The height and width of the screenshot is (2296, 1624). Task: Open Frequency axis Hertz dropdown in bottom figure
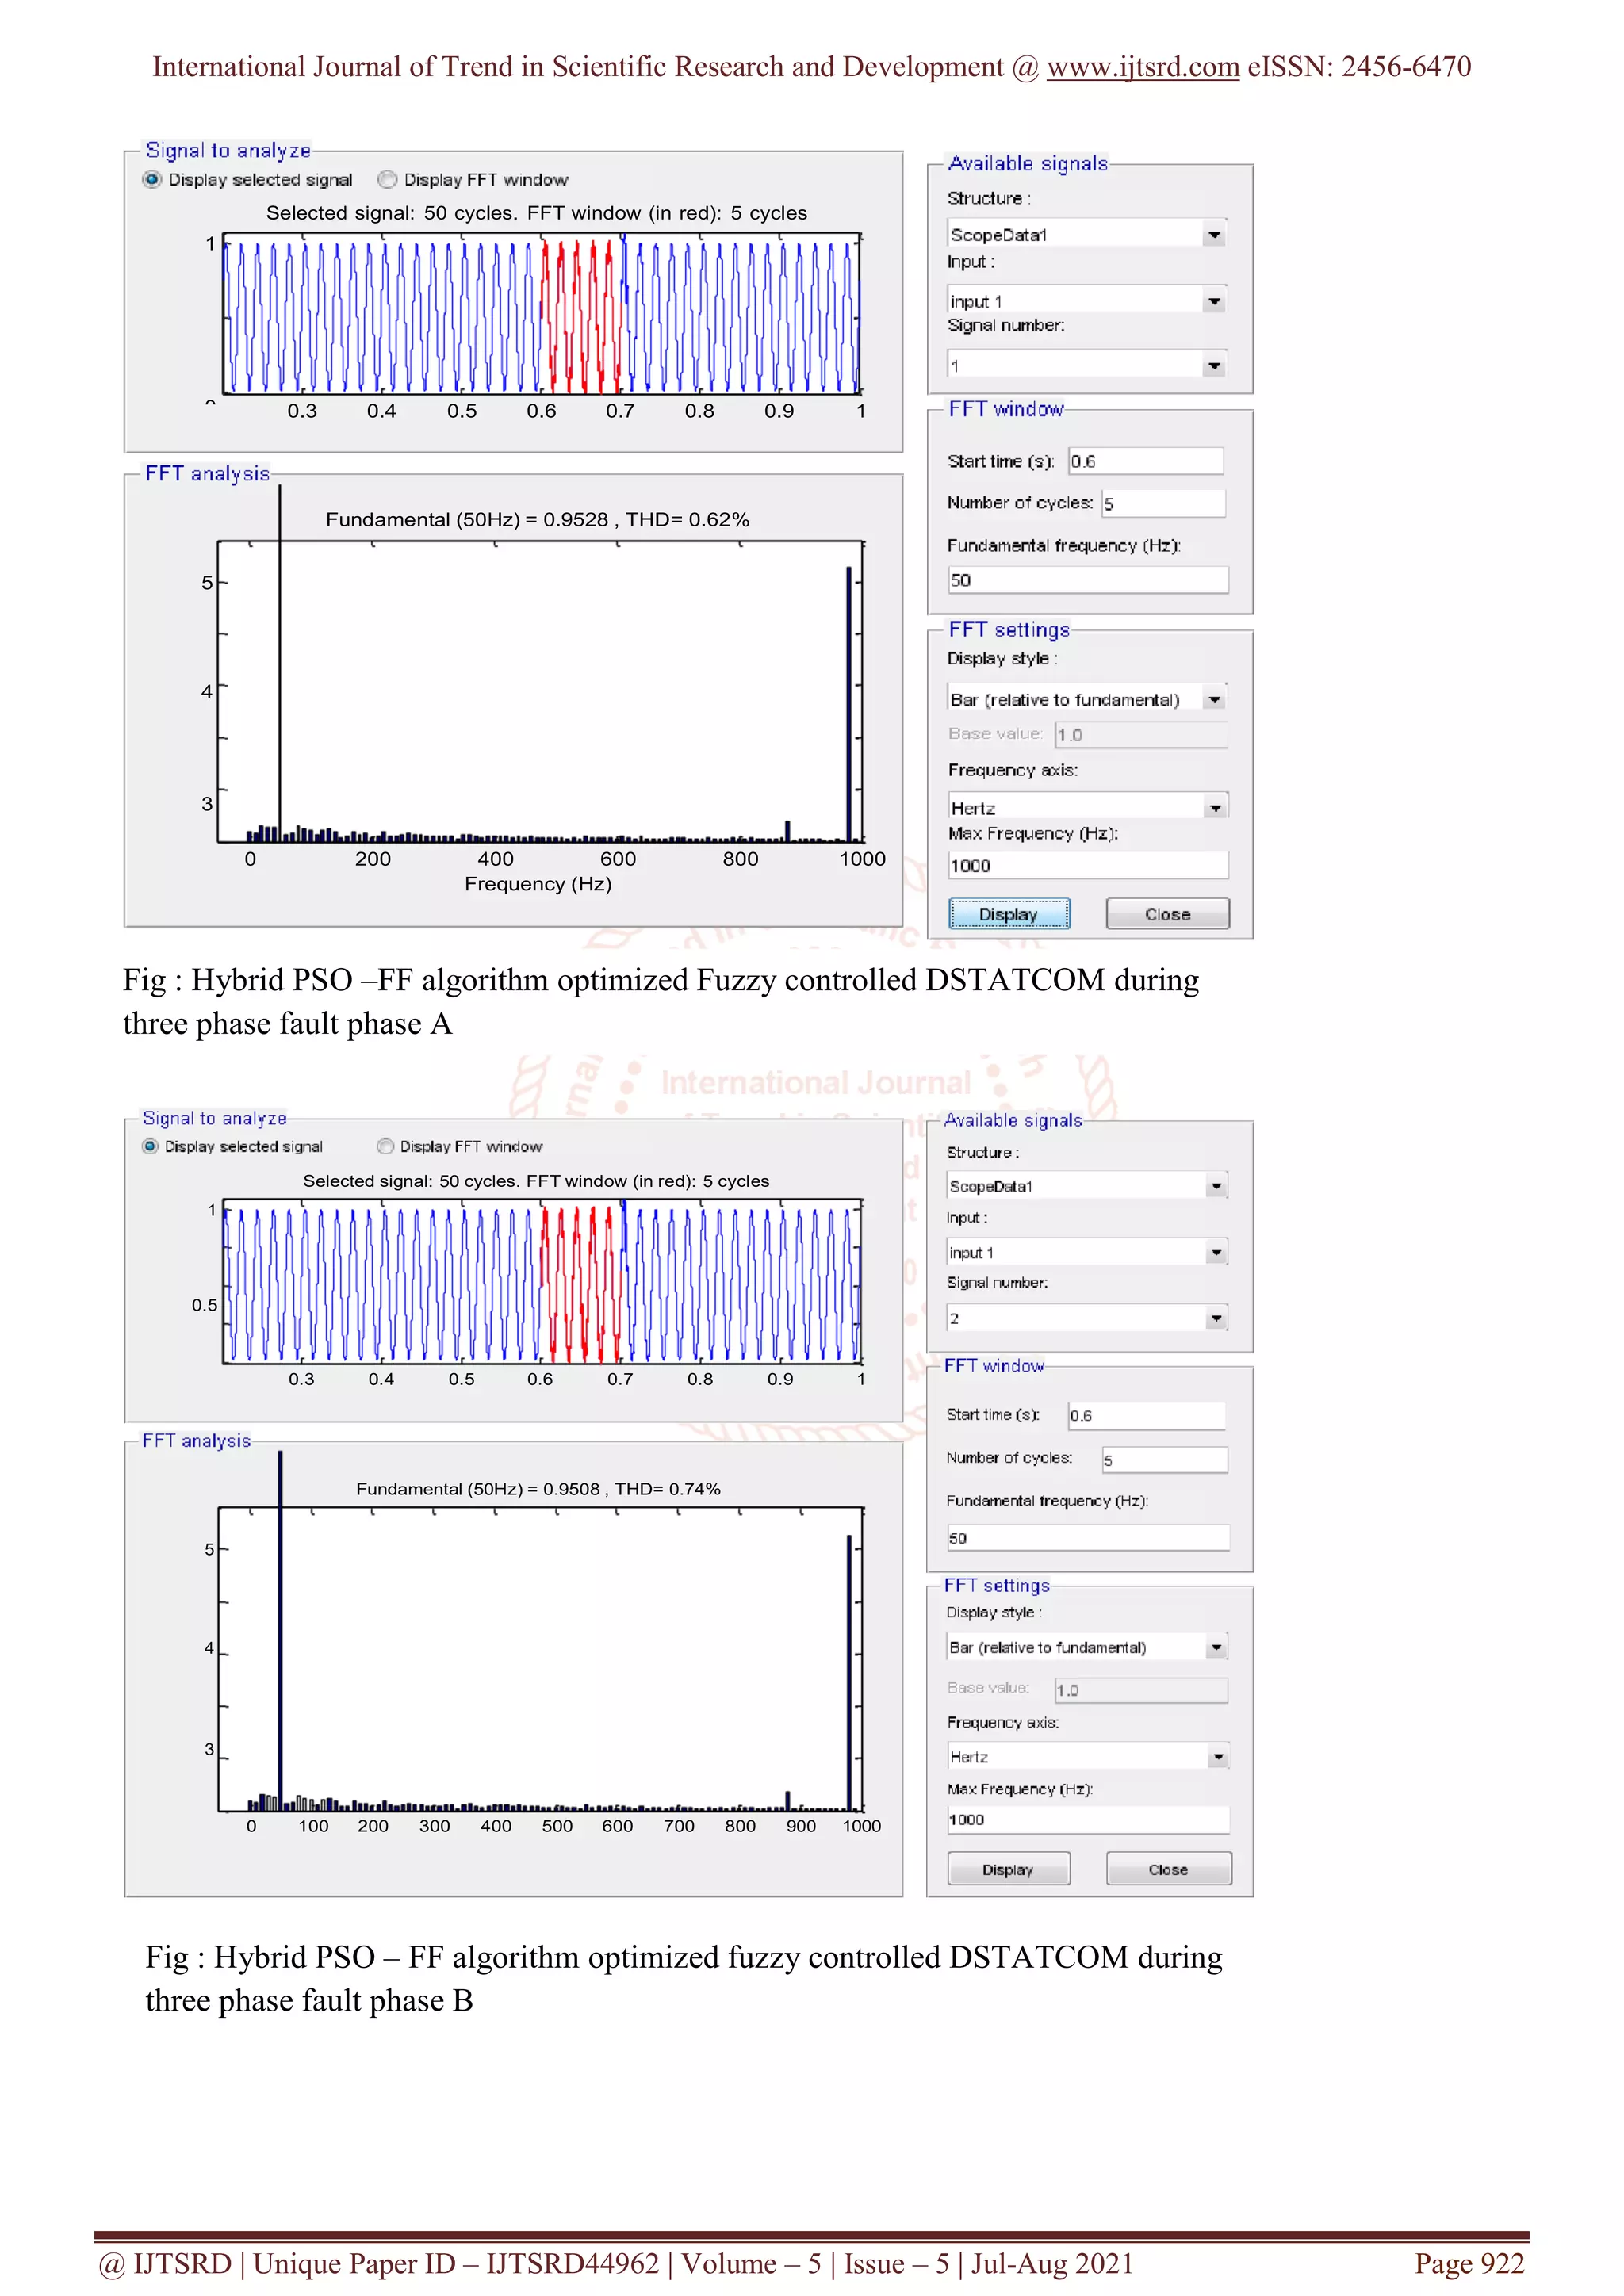1086,1756
